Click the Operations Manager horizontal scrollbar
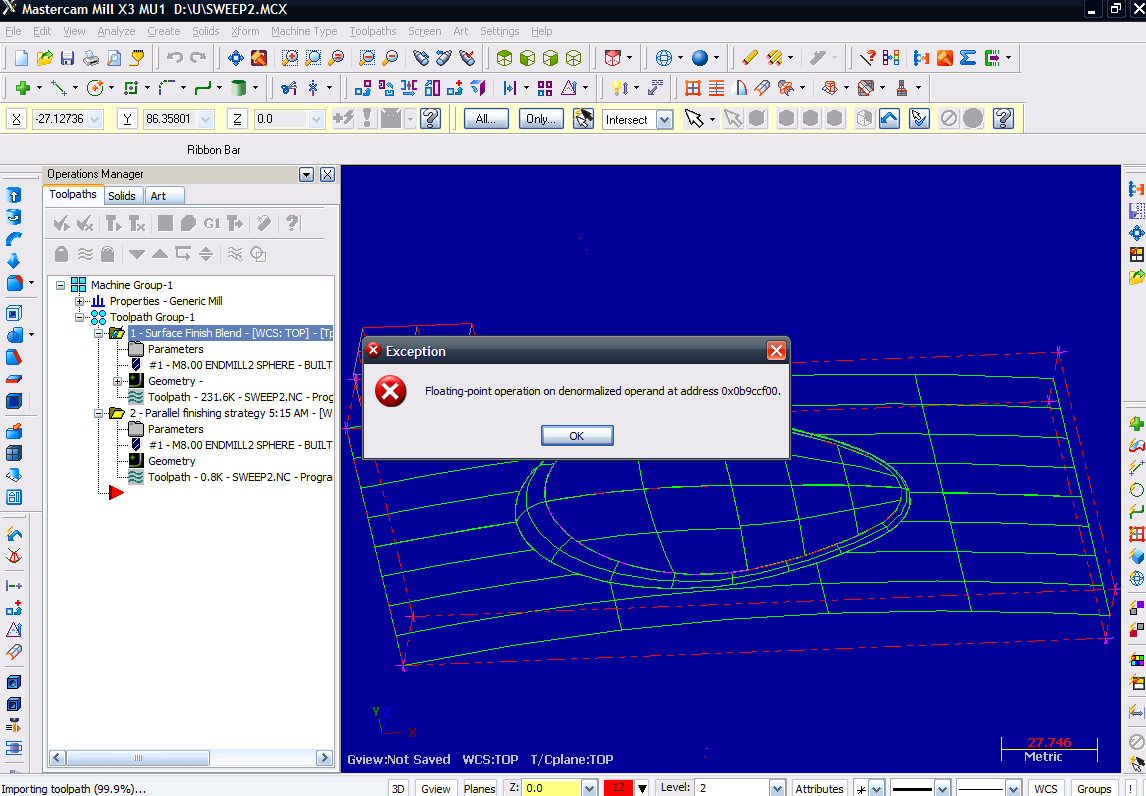This screenshot has height=796, width=1146. pyautogui.click(x=191, y=758)
